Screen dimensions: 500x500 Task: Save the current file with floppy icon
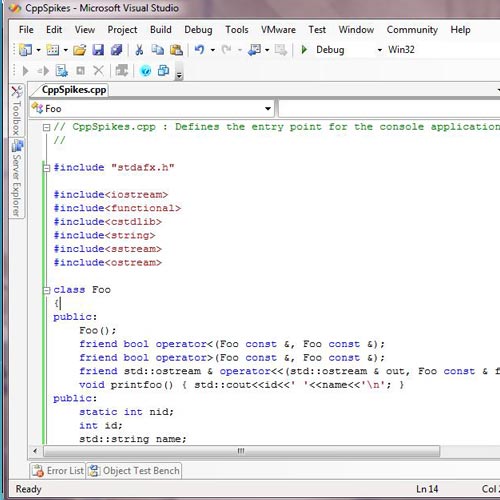[x=98, y=50]
